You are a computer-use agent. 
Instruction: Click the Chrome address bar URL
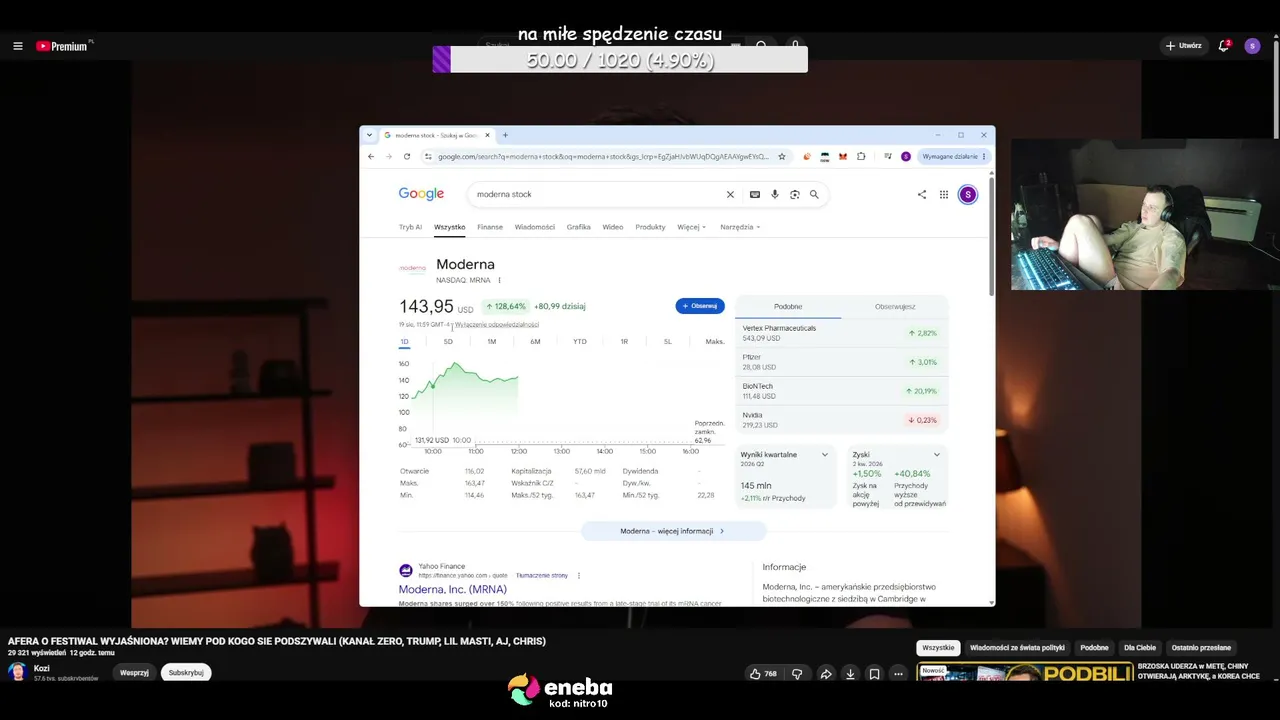(x=603, y=156)
